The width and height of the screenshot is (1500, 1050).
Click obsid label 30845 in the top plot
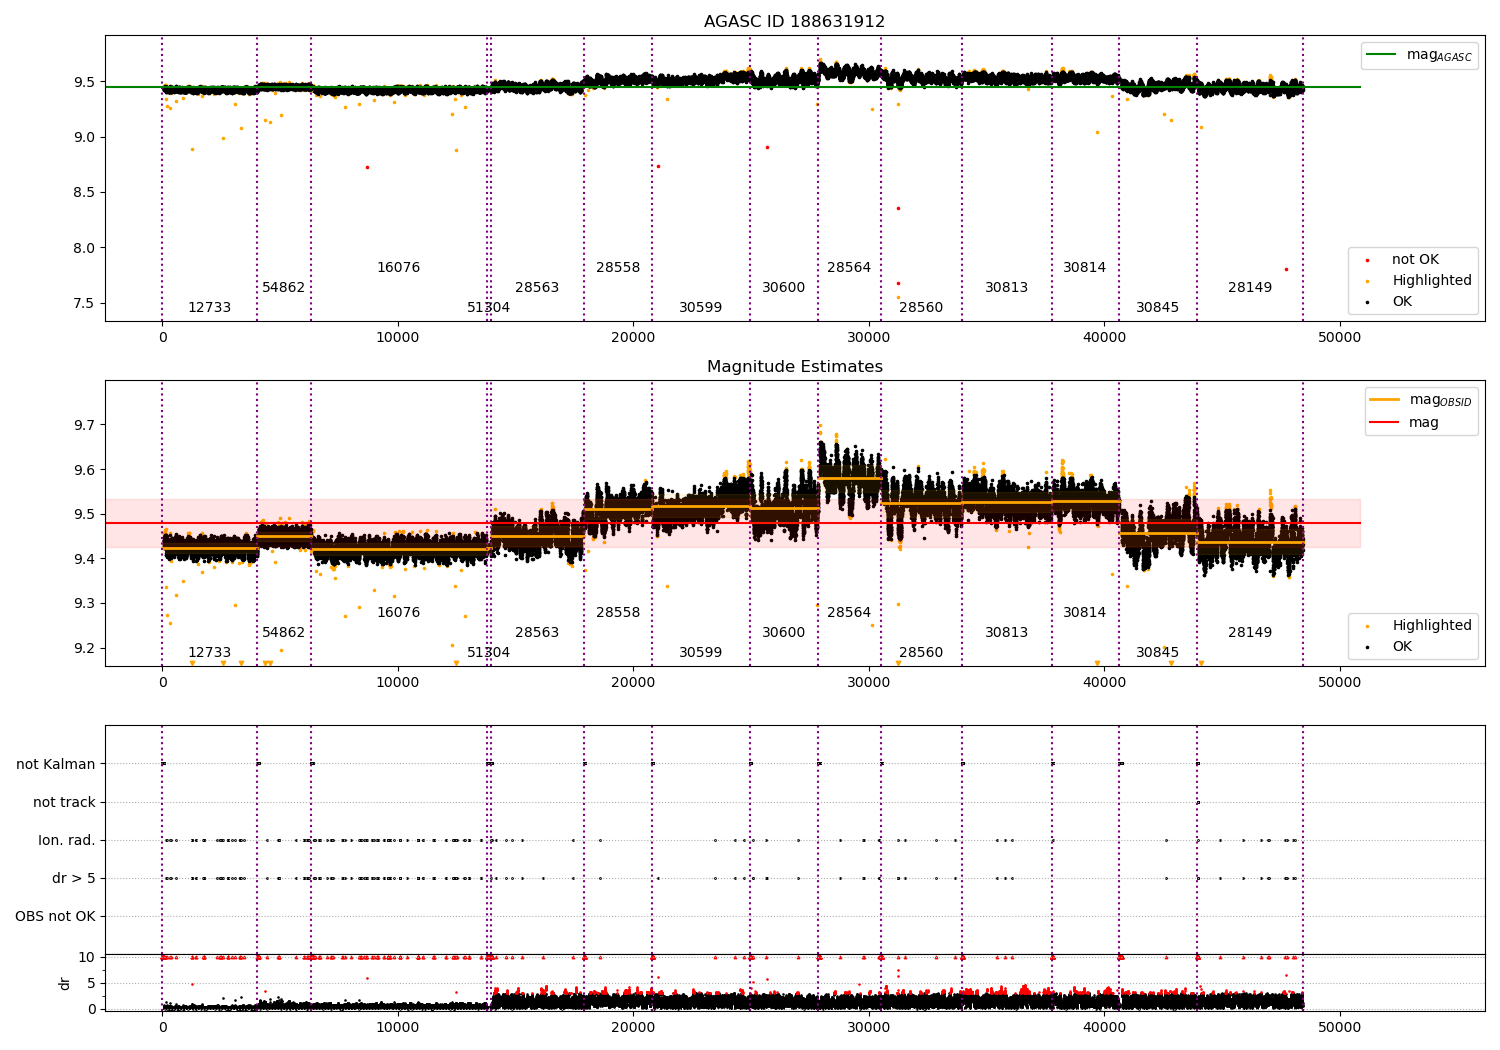pyautogui.click(x=1157, y=308)
